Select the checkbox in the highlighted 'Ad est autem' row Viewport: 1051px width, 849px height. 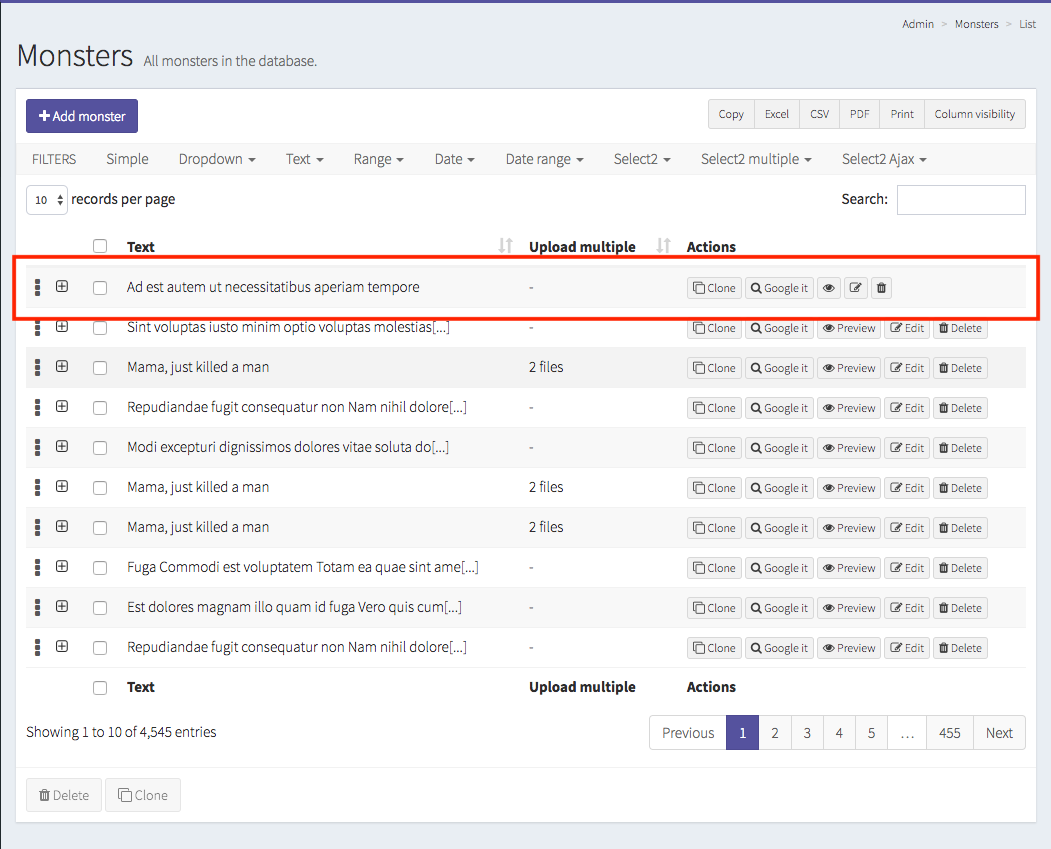coord(99,287)
